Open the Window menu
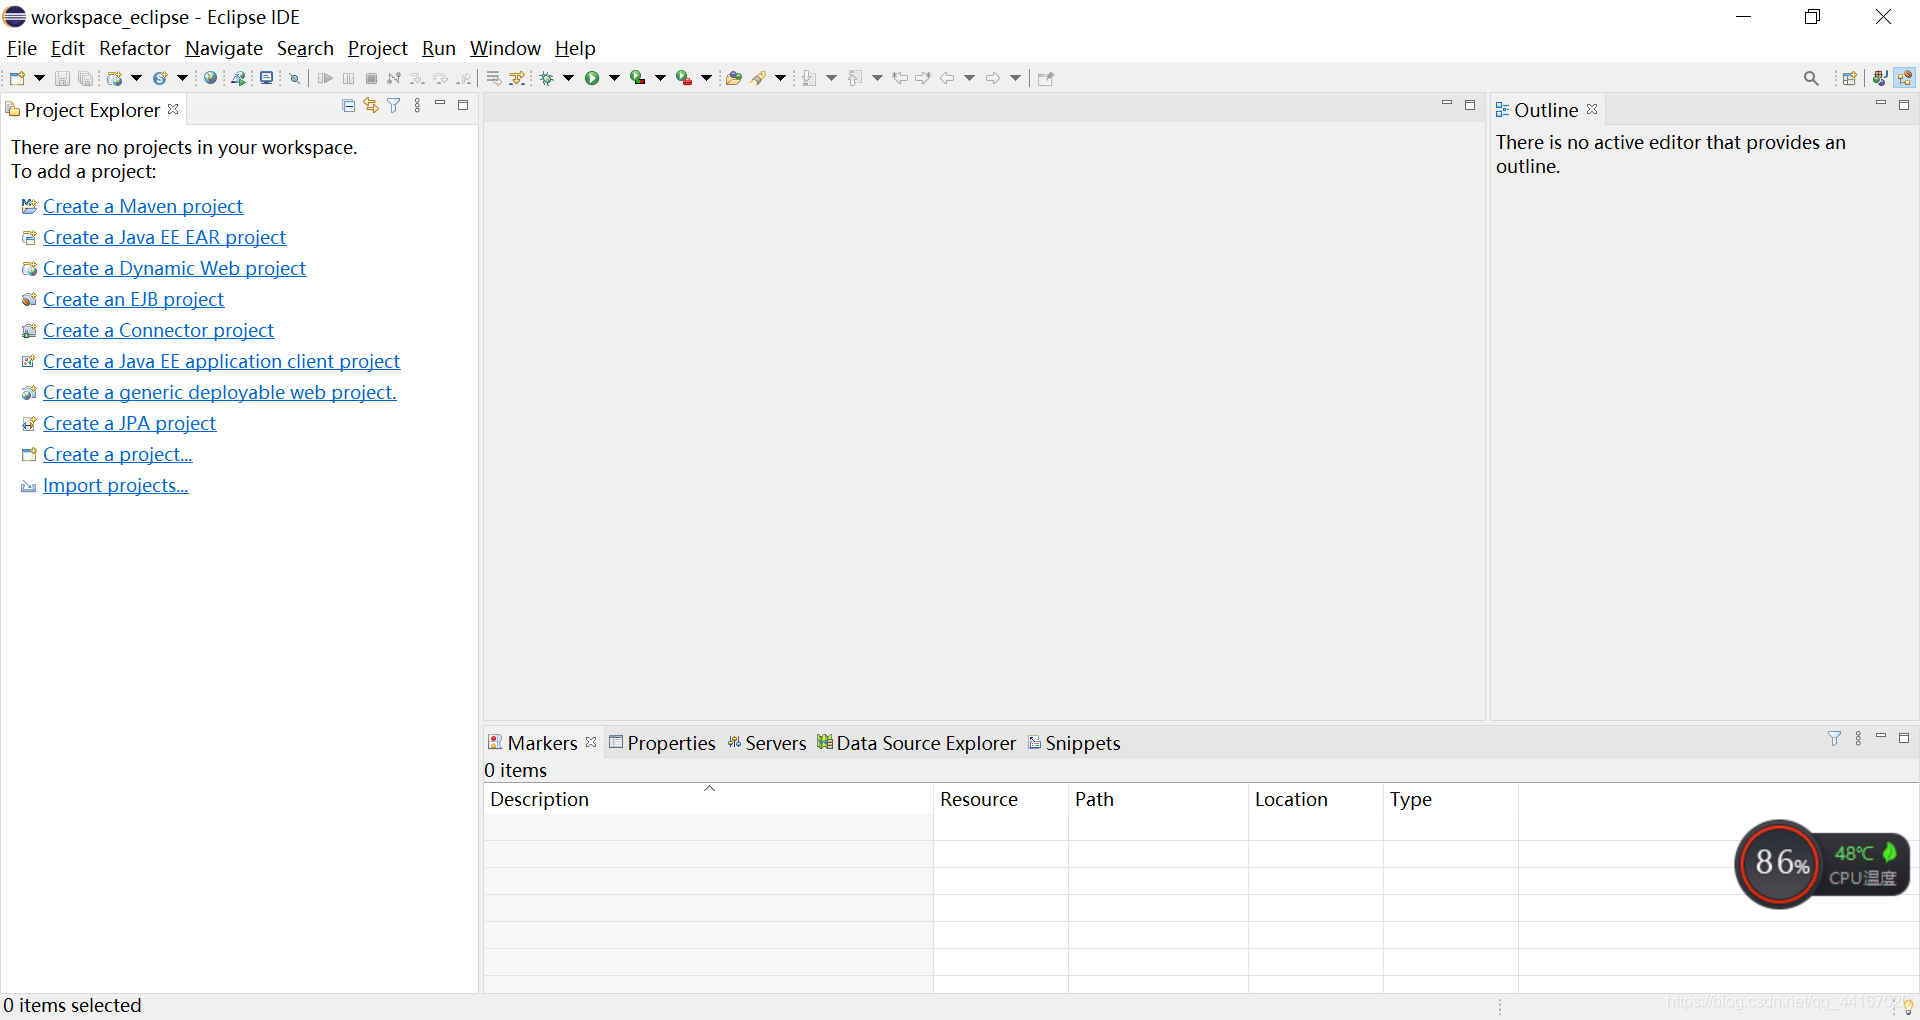The height and width of the screenshot is (1020, 1920). pyautogui.click(x=505, y=48)
